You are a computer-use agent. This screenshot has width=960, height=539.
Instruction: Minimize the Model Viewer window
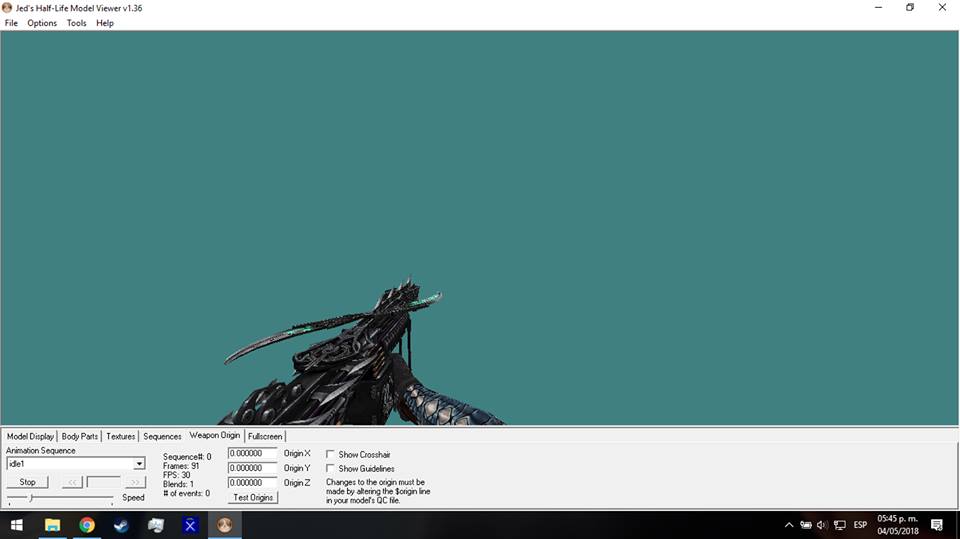tap(879, 7)
